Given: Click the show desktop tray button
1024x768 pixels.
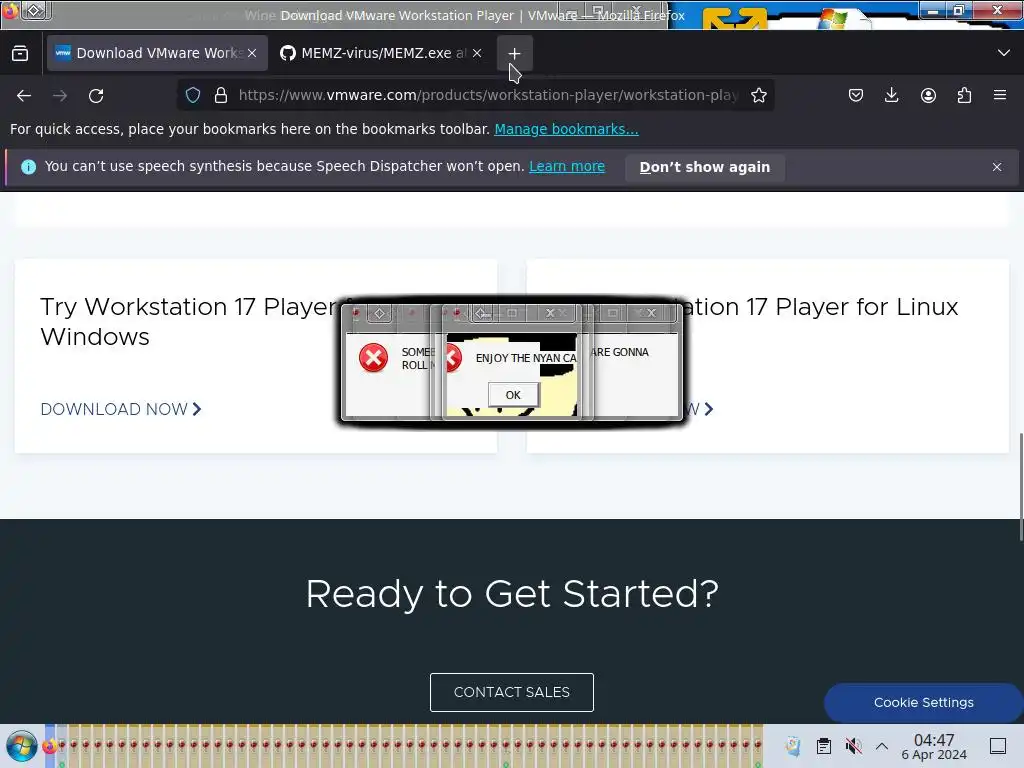Looking at the screenshot, I should 998,746.
